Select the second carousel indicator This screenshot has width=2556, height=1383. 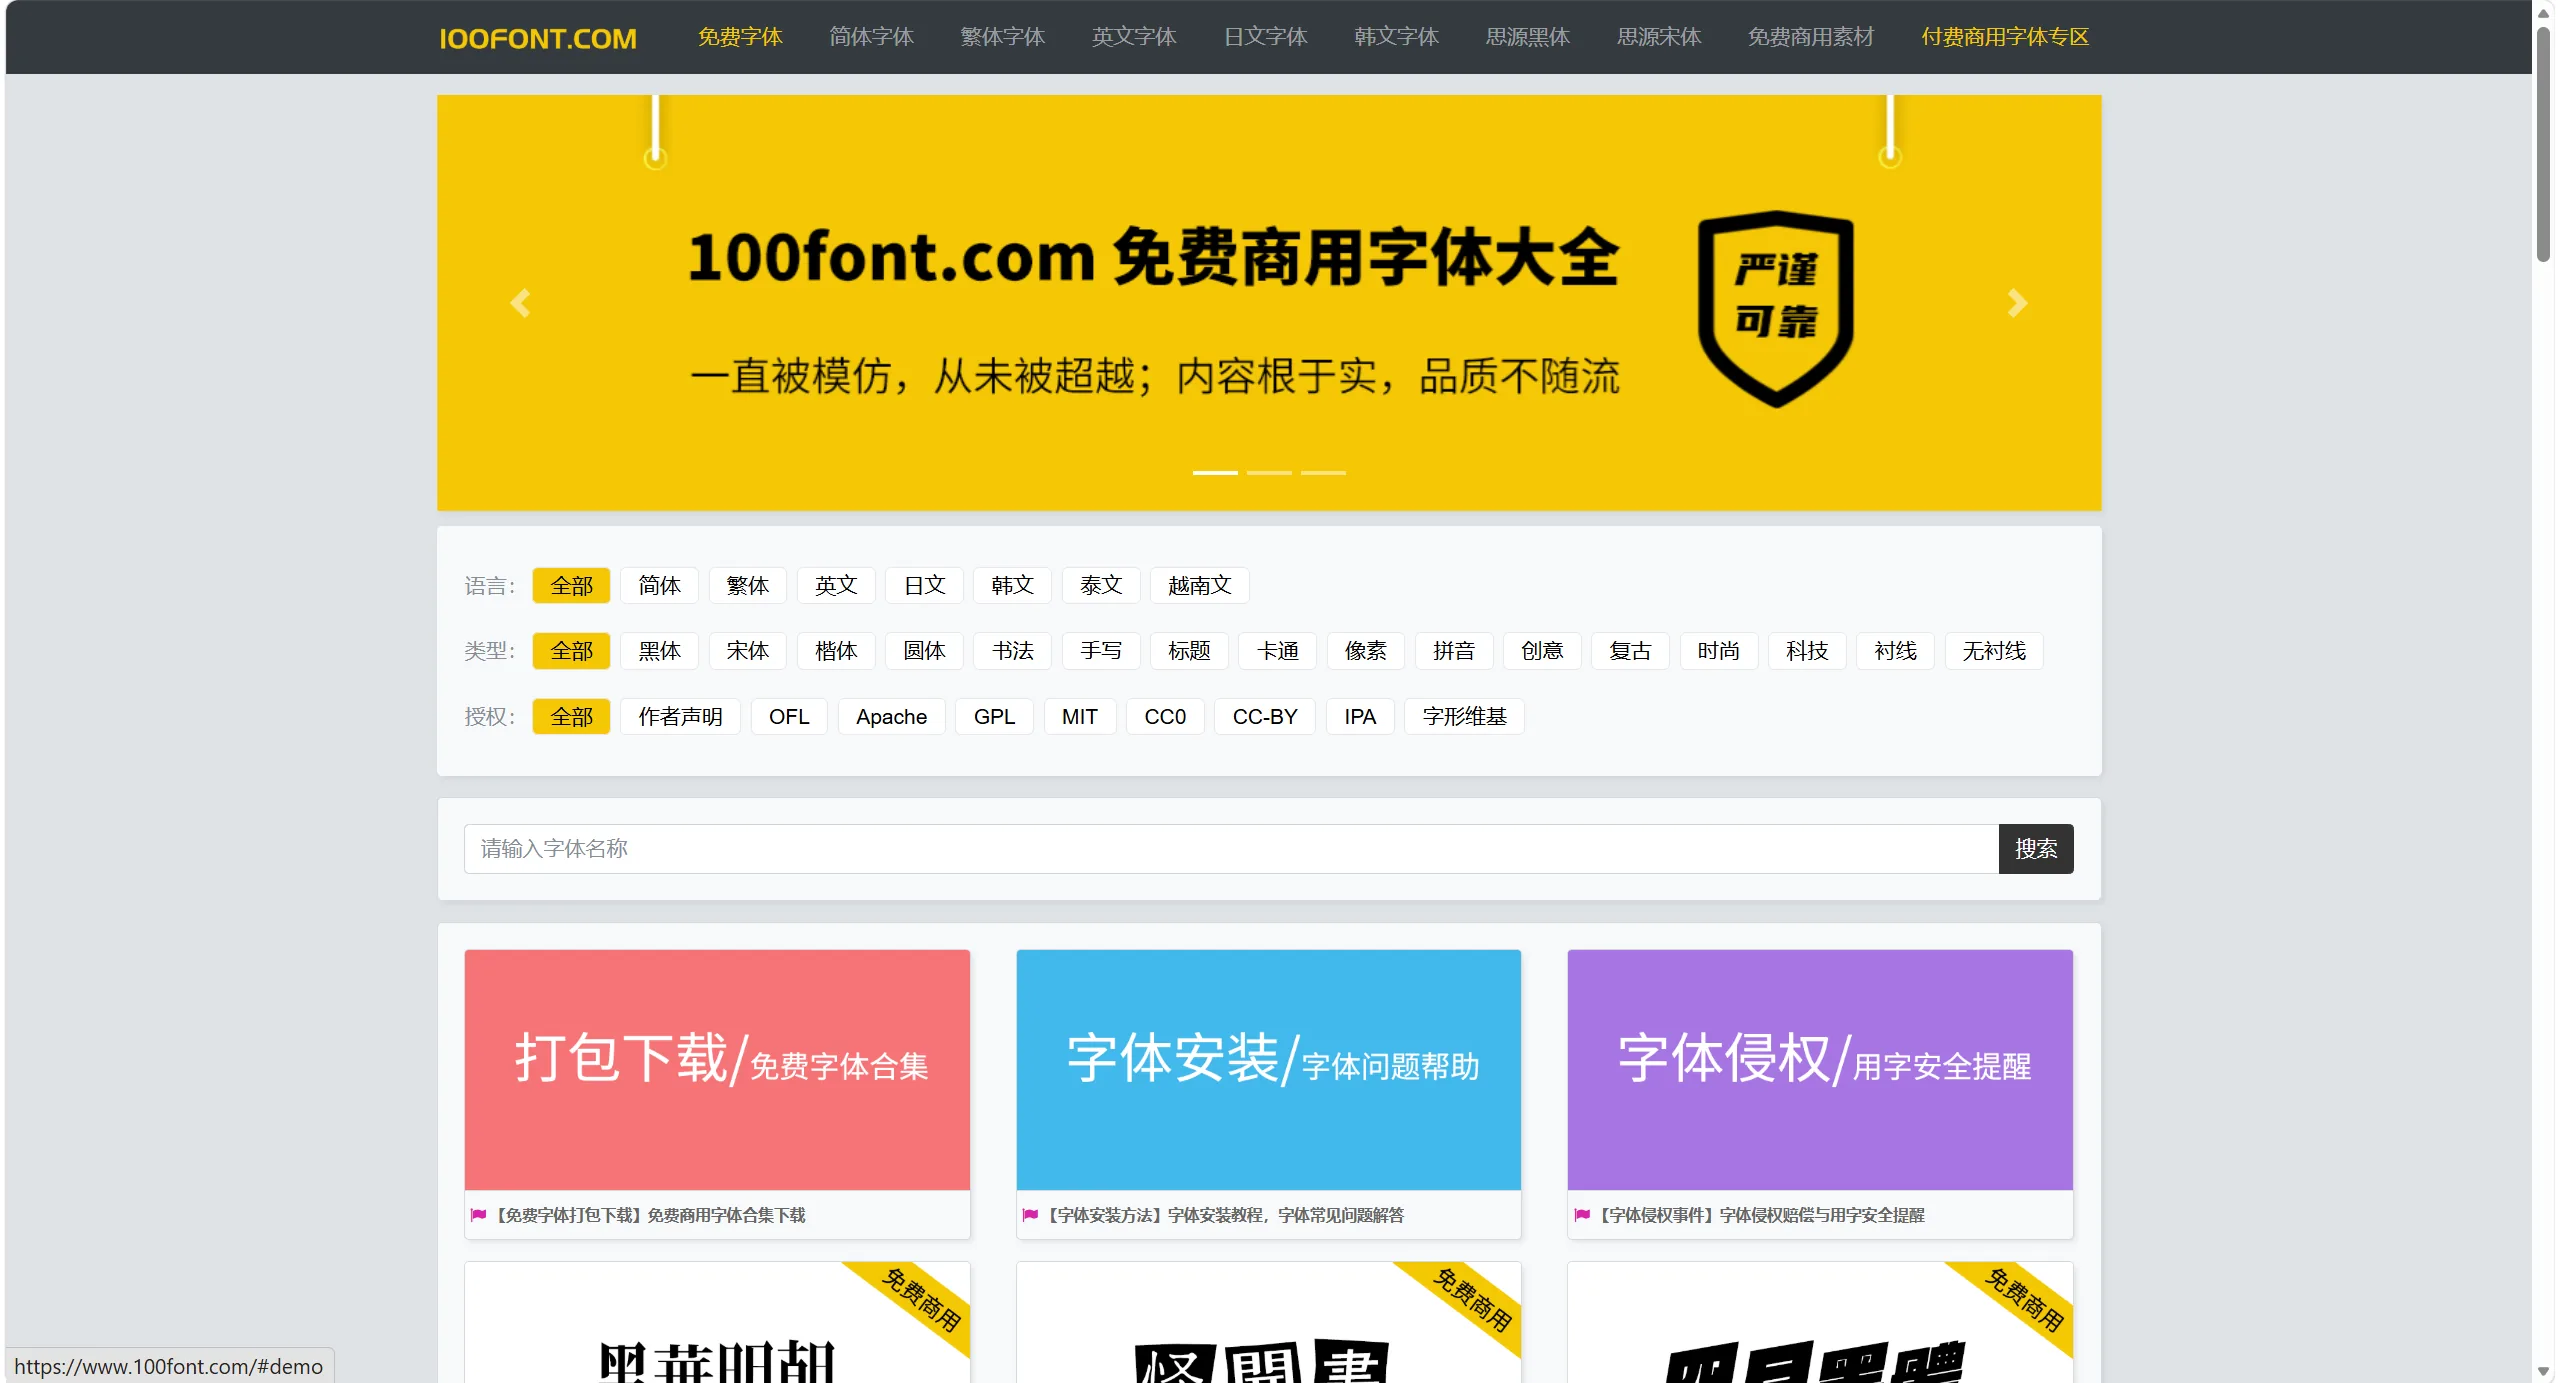pyautogui.click(x=1269, y=472)
